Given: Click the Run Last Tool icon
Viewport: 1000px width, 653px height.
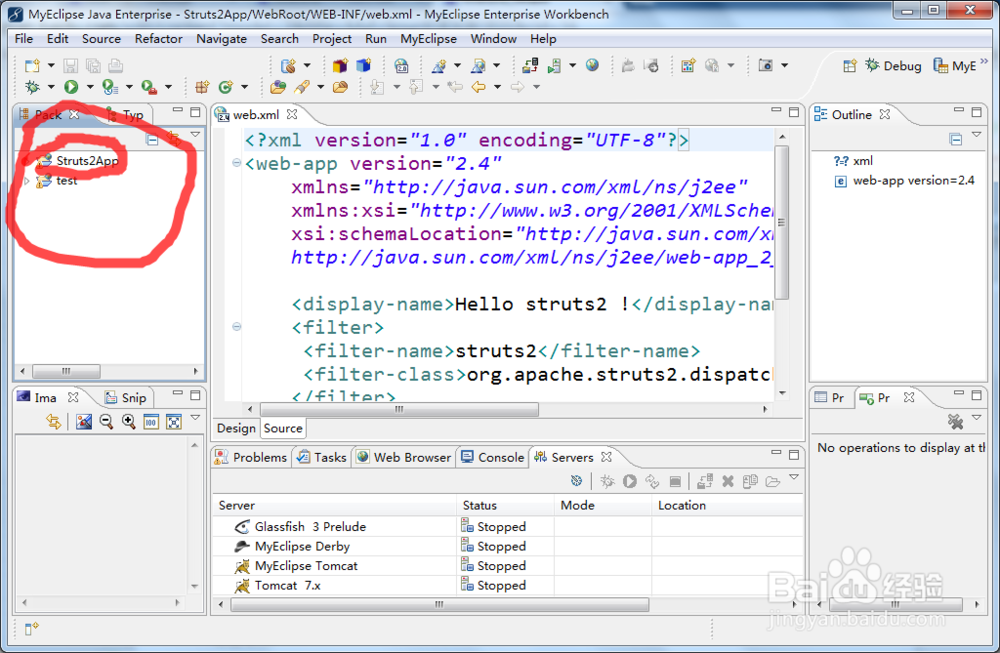Looking at the screenshot, I should pyautogui.click(x=149, y=87).
